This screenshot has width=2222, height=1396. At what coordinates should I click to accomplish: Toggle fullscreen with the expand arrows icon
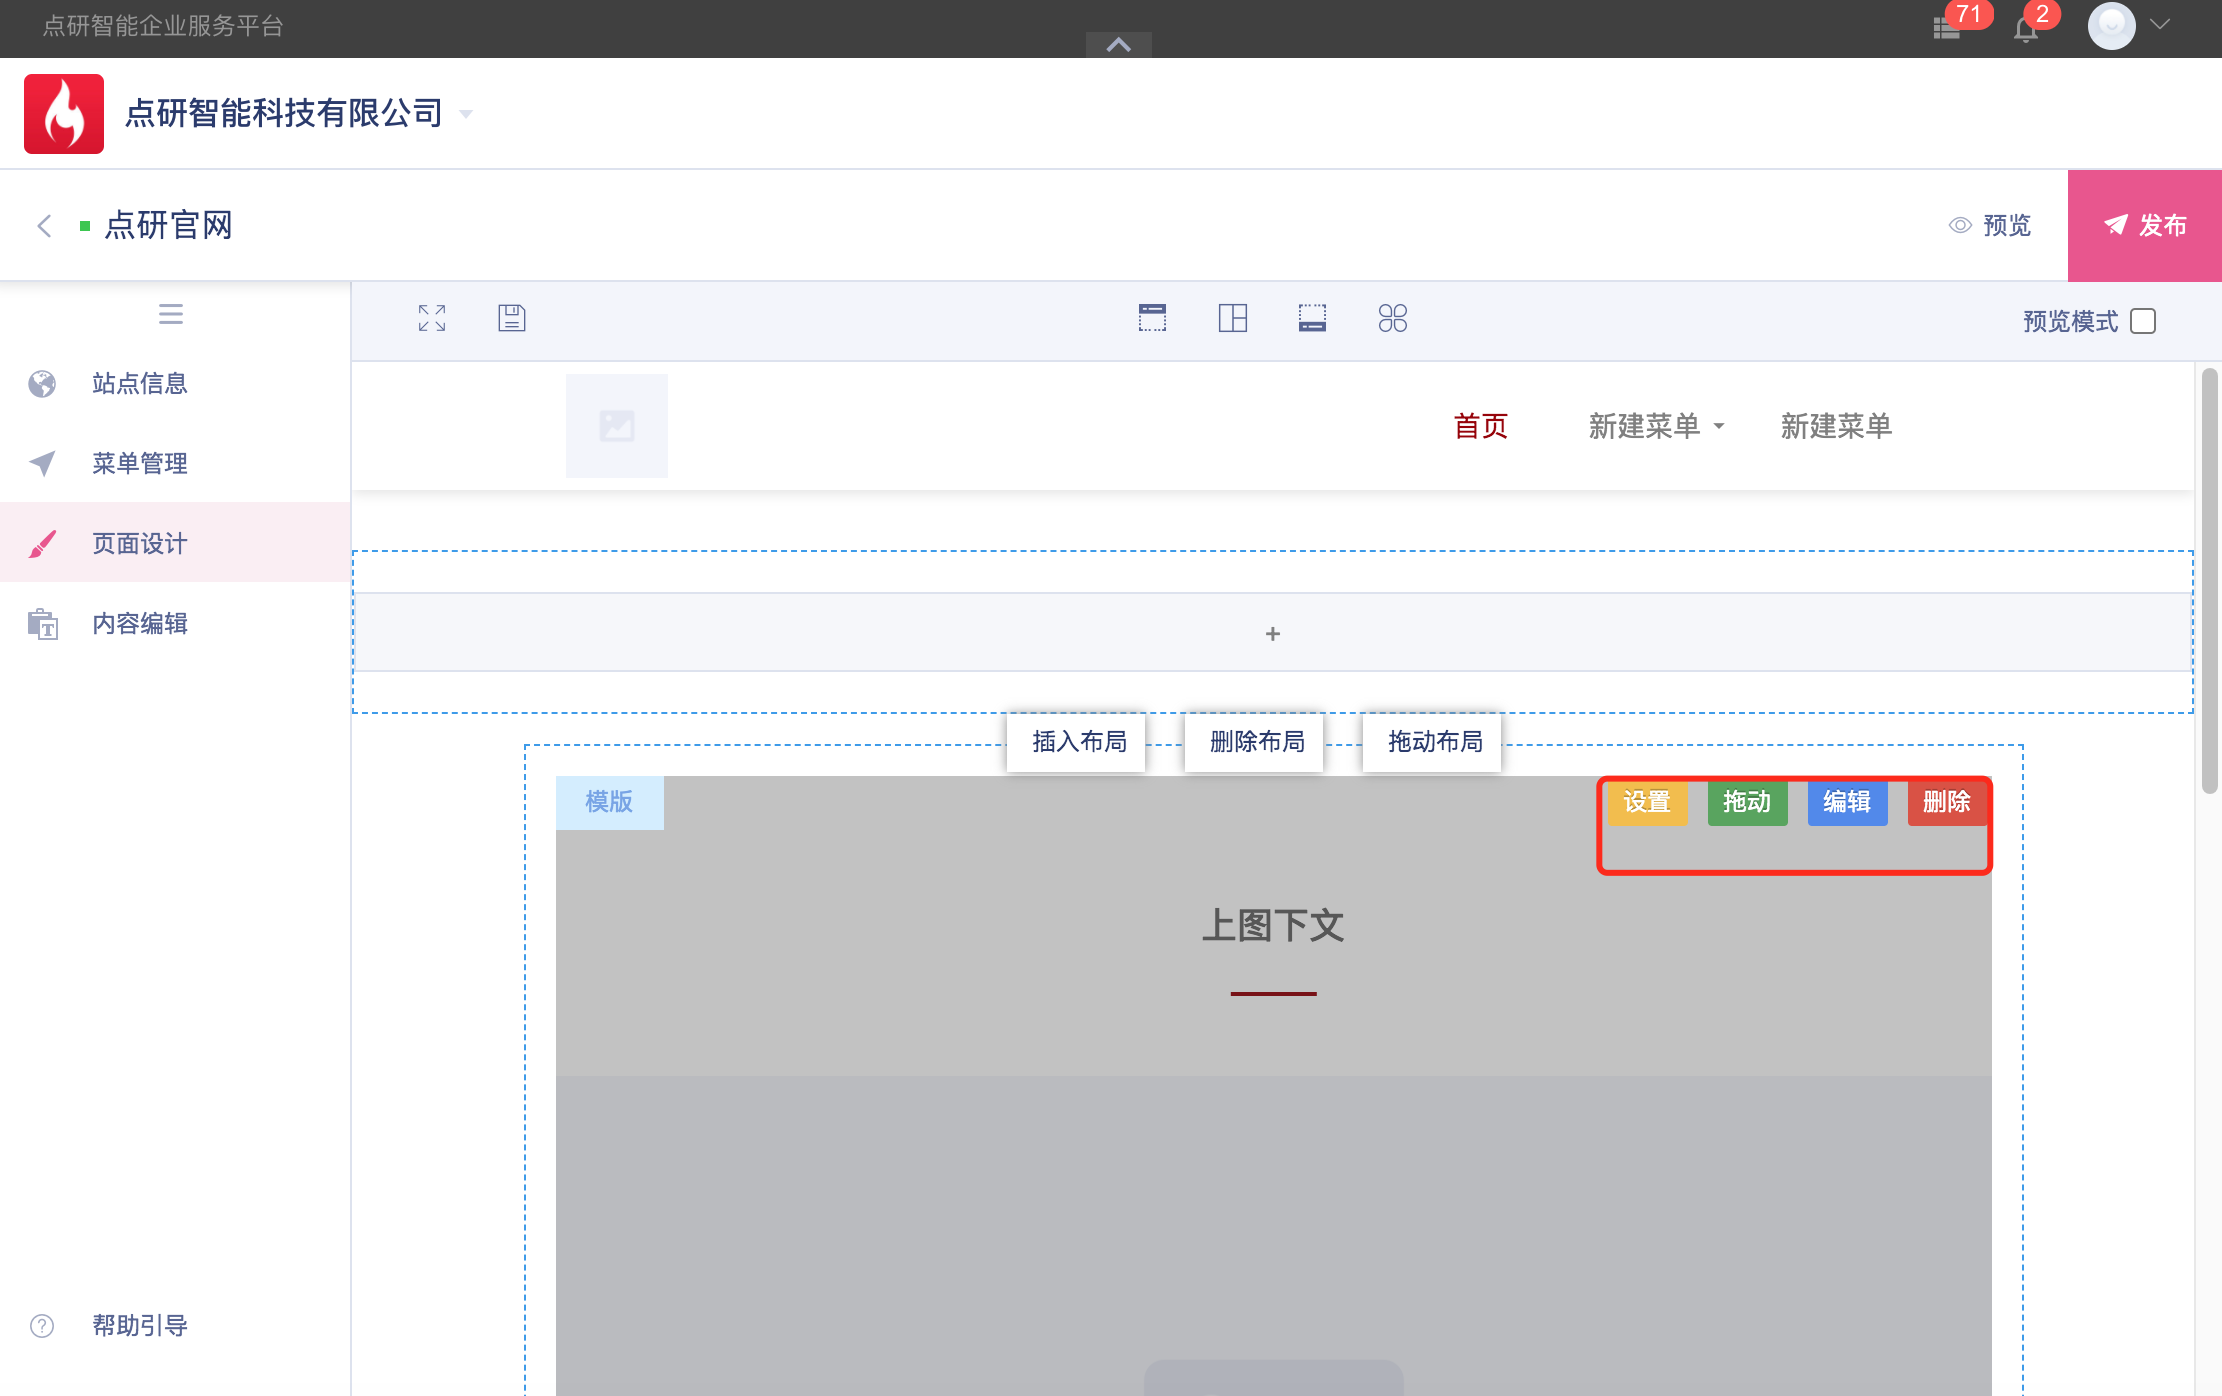(x=432, y=318)
